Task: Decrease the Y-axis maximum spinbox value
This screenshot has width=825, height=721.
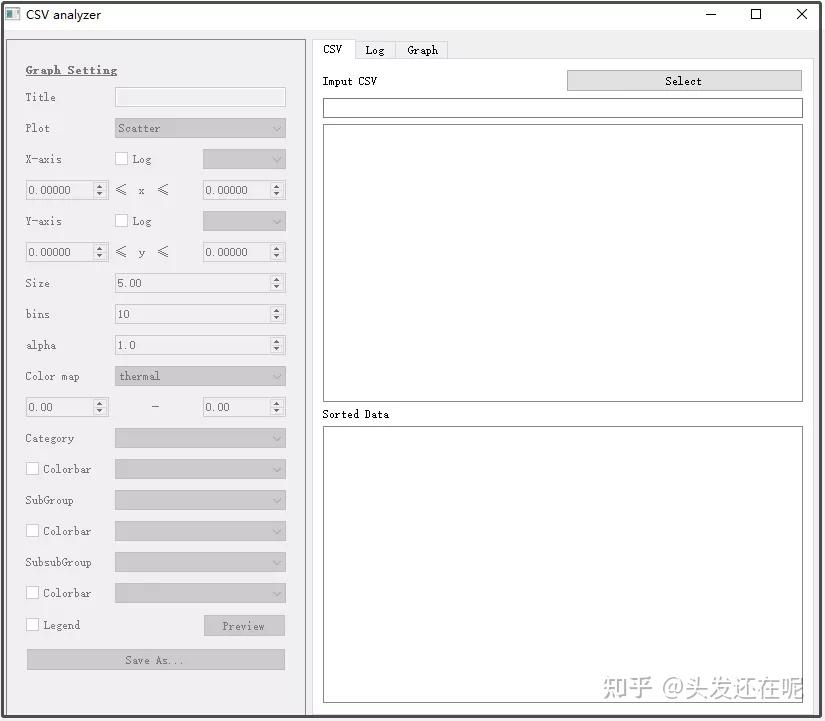Action: tap(276, 256)
